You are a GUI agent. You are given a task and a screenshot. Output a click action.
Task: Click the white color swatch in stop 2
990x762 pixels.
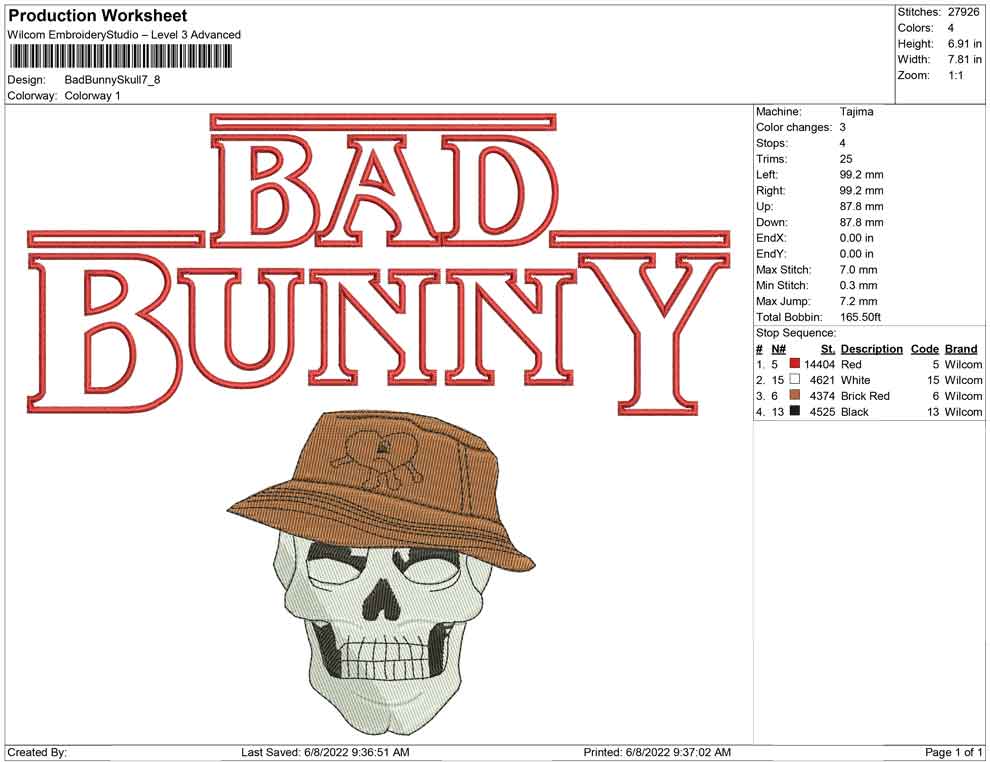795,379
